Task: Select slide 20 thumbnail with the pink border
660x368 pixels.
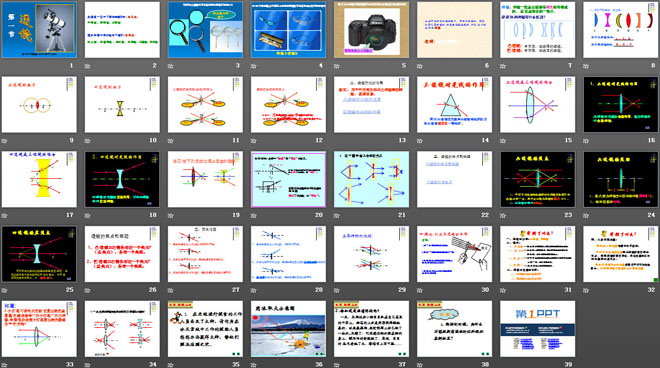Action: 288,179
